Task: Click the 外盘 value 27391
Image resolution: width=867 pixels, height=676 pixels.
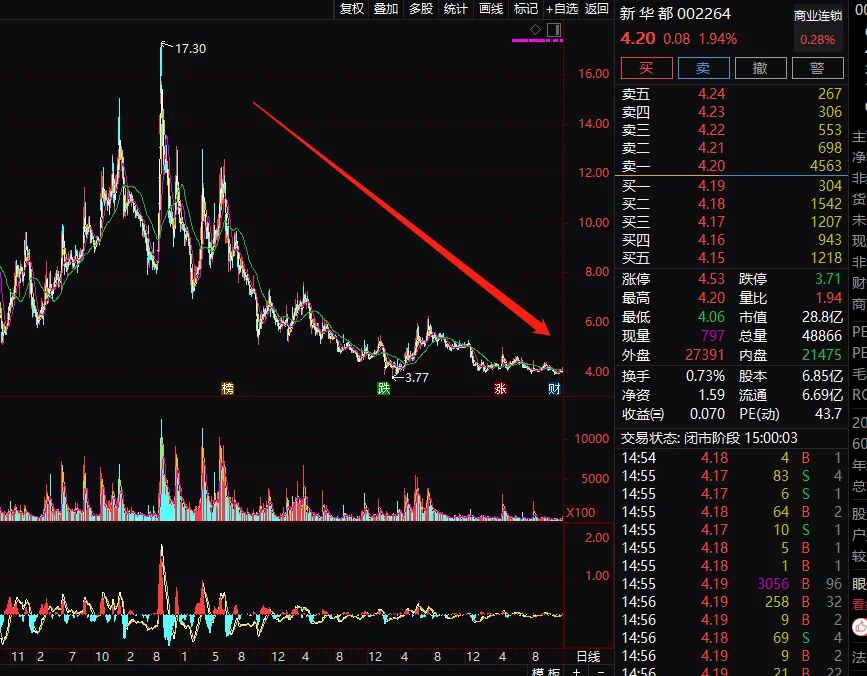Action: 705,354
